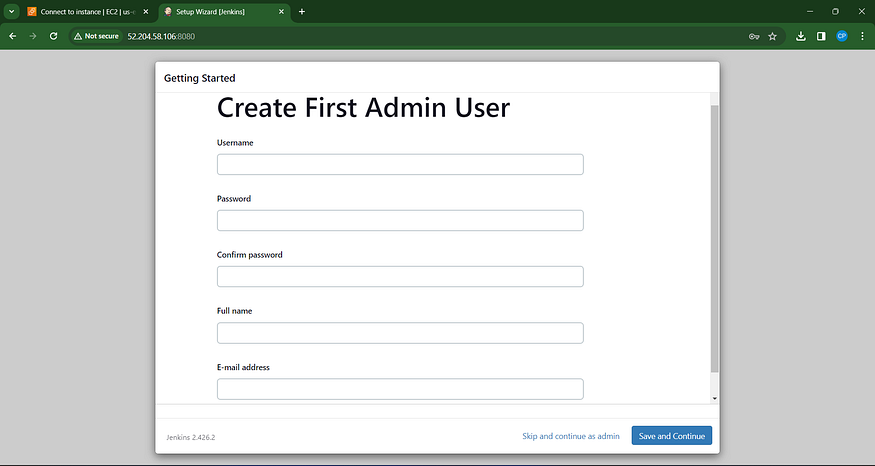Open the Chrome downloads icon

tap(801, 36)
